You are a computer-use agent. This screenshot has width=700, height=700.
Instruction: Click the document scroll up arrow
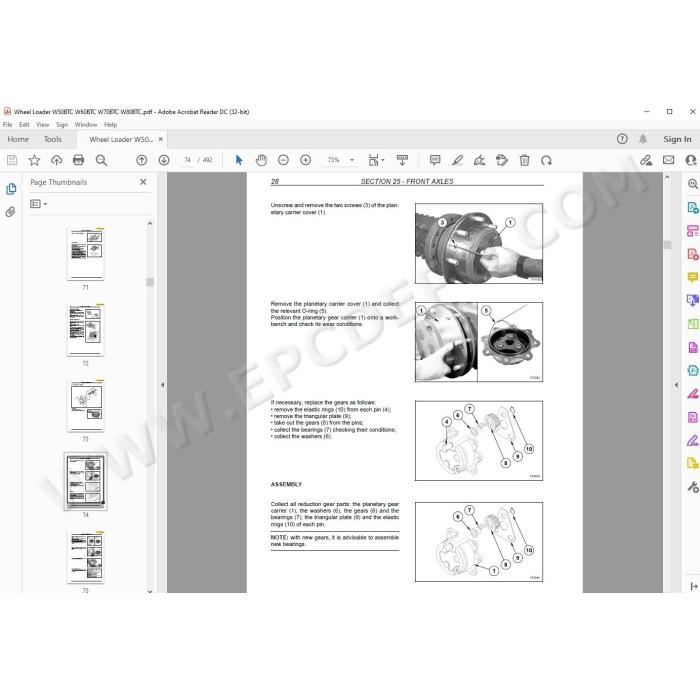pos(667,177)
